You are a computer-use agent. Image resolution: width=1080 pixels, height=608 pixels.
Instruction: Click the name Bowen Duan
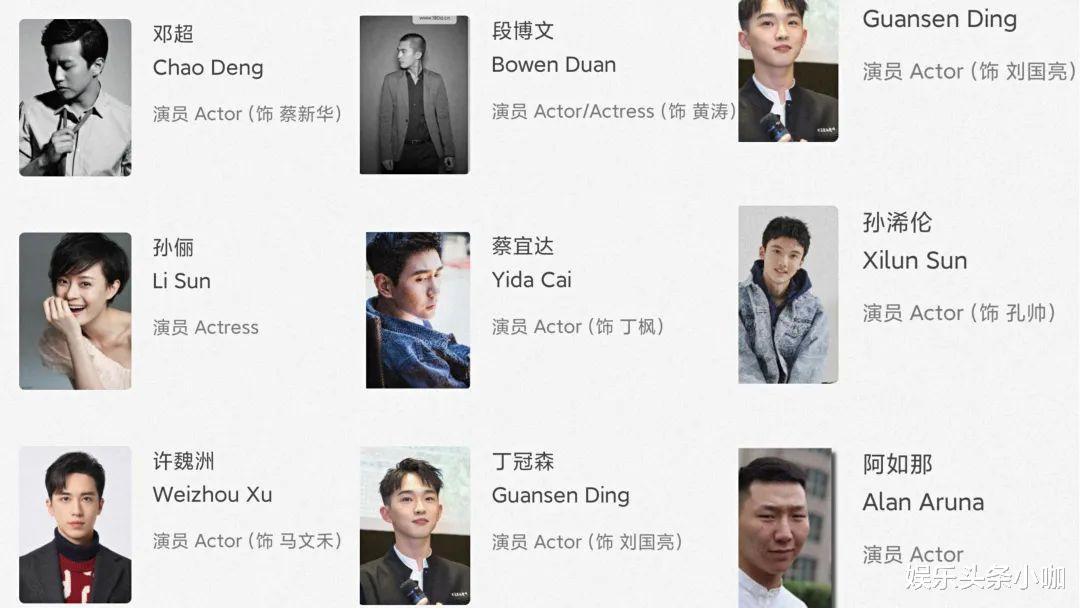coord(554,65)
